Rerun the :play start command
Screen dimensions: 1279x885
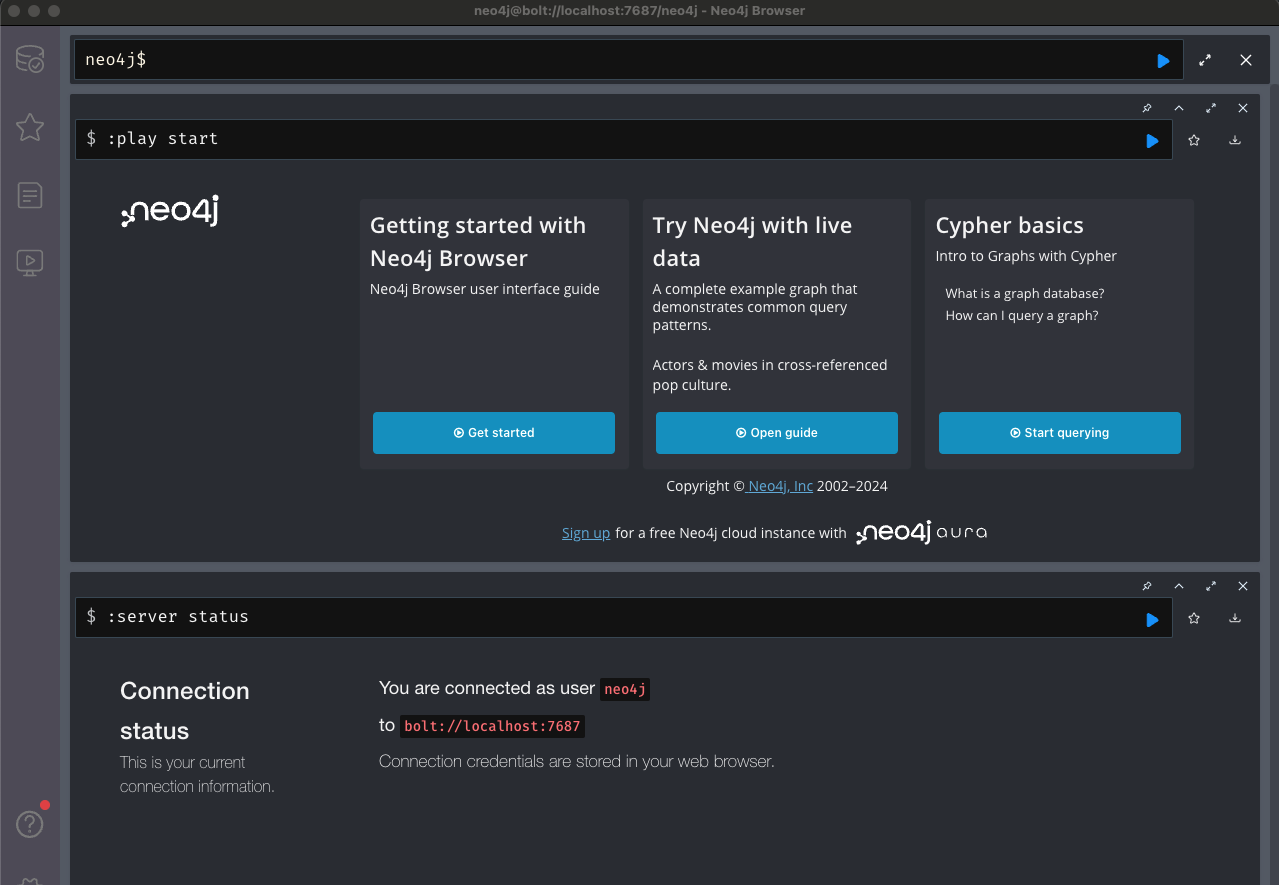coord(1152,141)
